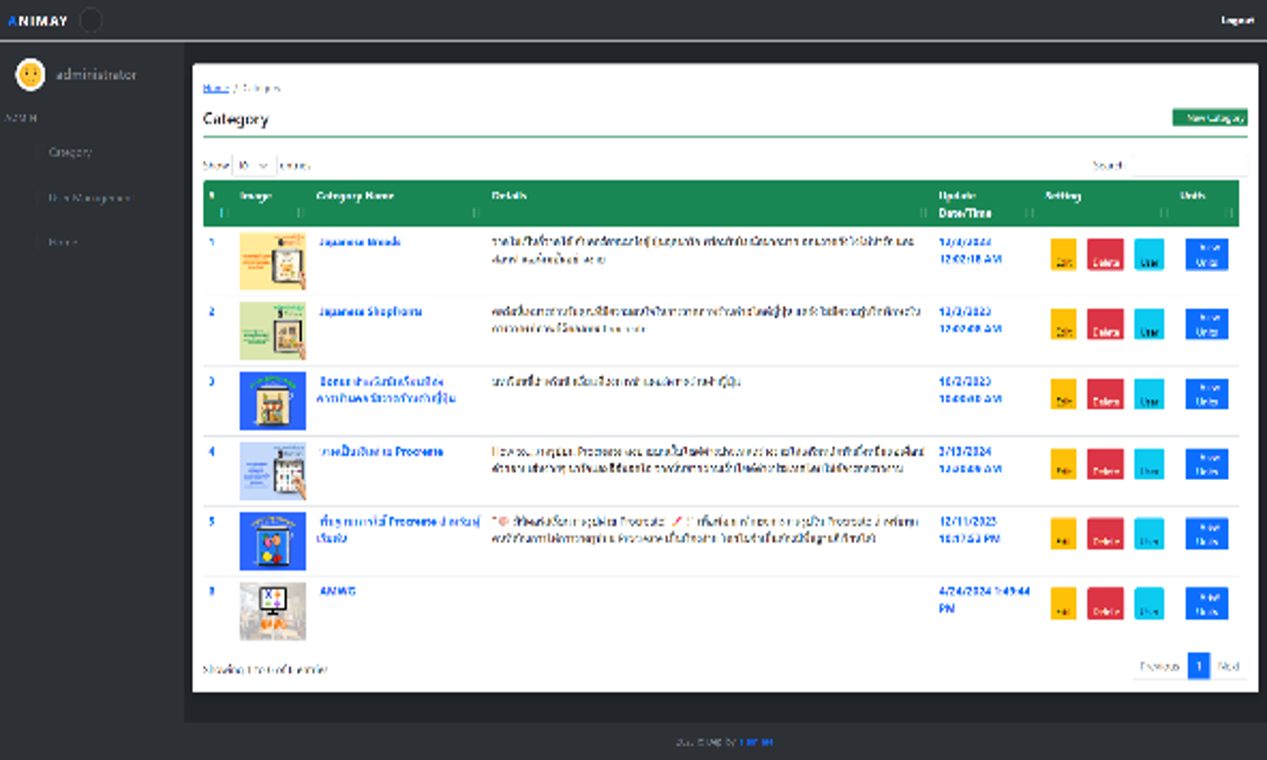Open Category in the sidebar menu
The height and width of the screenshot is (760, 1267).
point(70,153)
